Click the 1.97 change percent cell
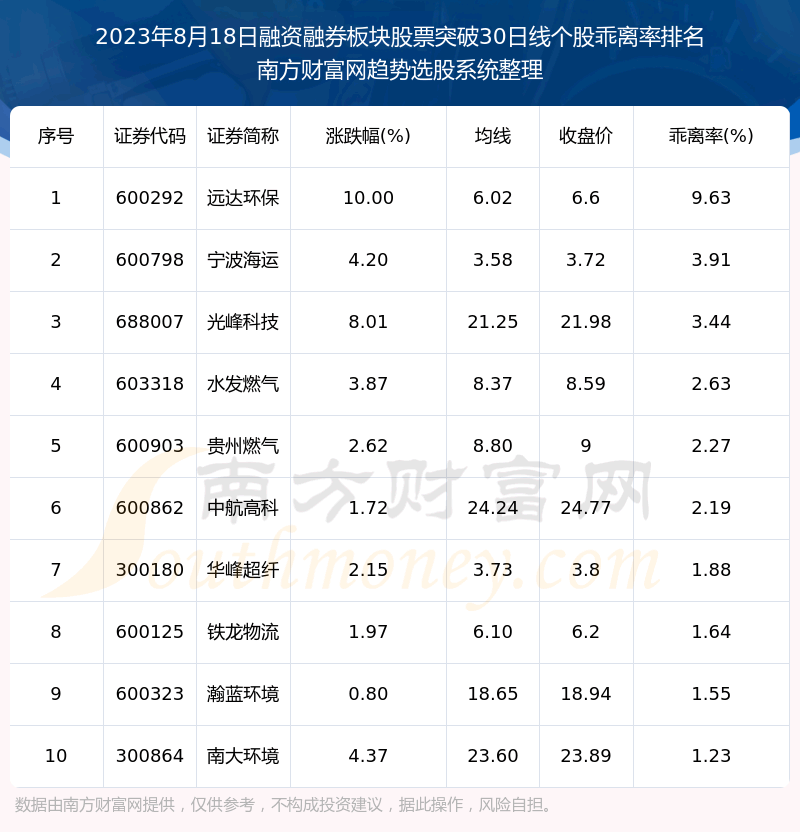 [x=368, y=632]
